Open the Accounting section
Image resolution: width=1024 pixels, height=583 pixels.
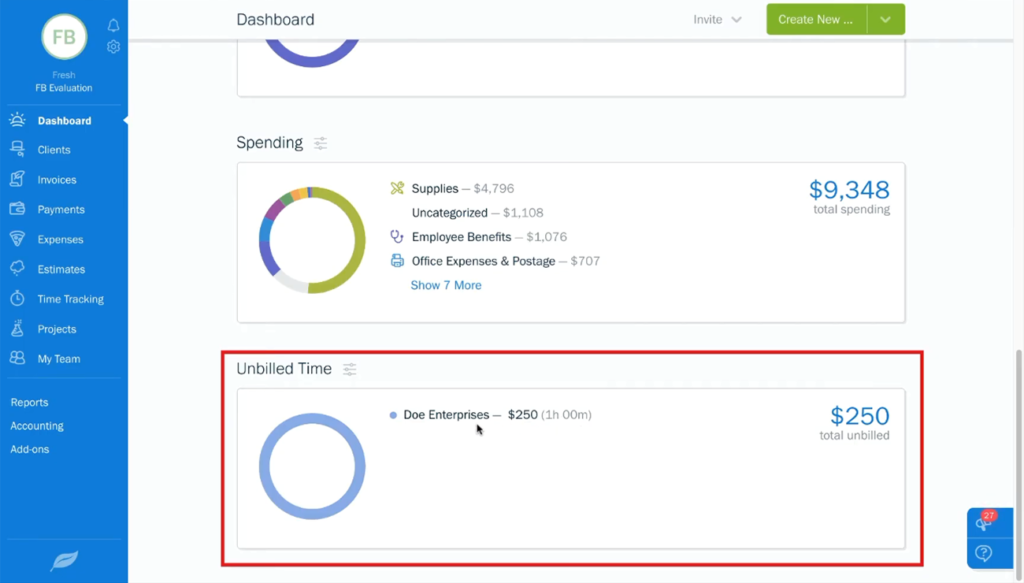(37, 425)
